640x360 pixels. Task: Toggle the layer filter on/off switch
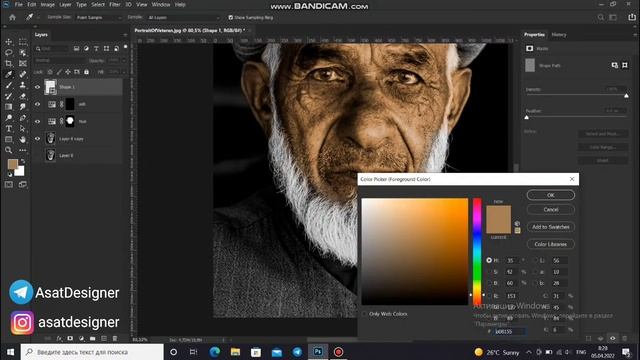pyautogui.click(x=125, y=47)
